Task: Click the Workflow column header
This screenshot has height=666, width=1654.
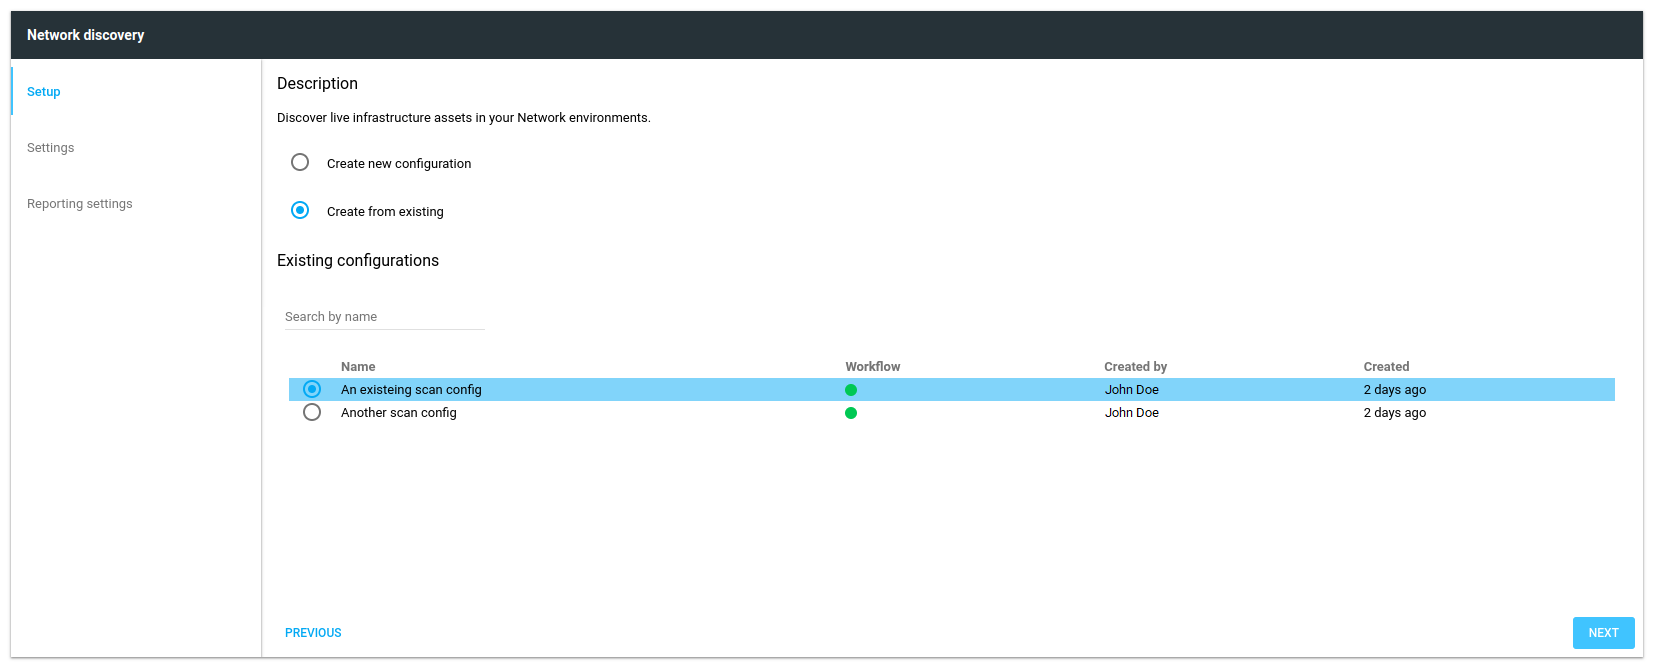Action: tap(872, 366)
